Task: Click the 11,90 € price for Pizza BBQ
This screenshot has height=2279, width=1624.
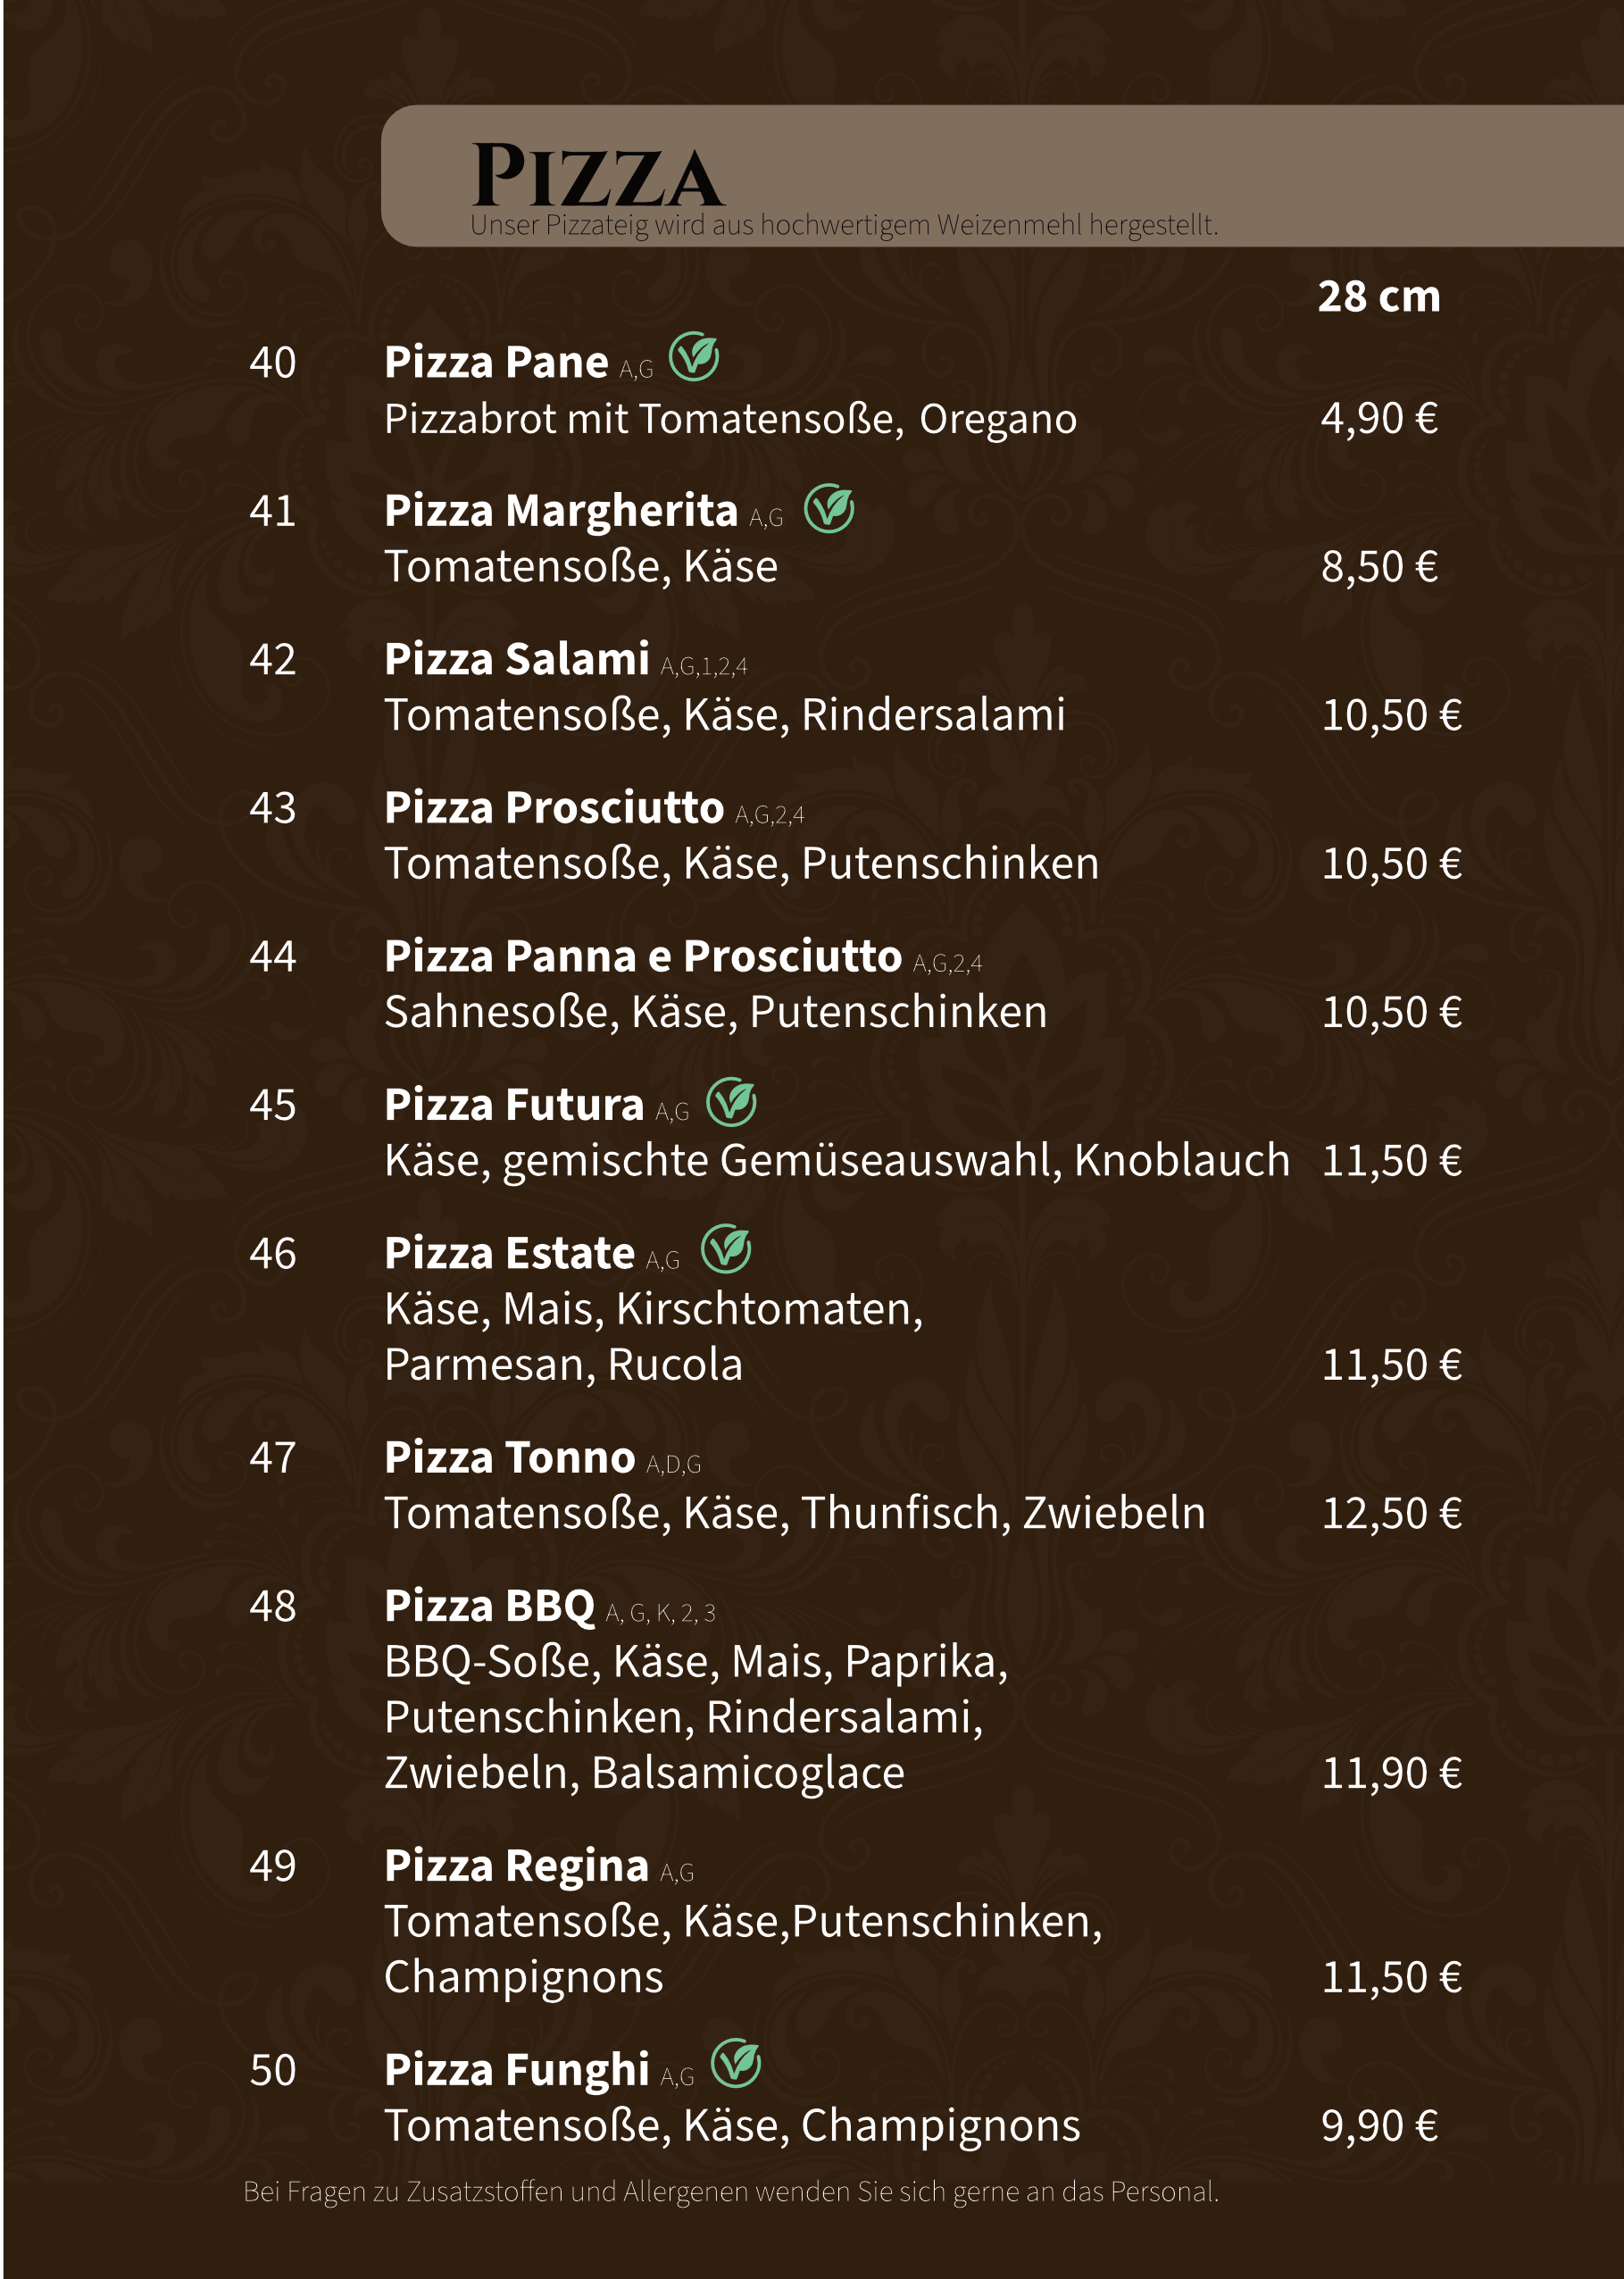Action: (x=1391, y=1773)
